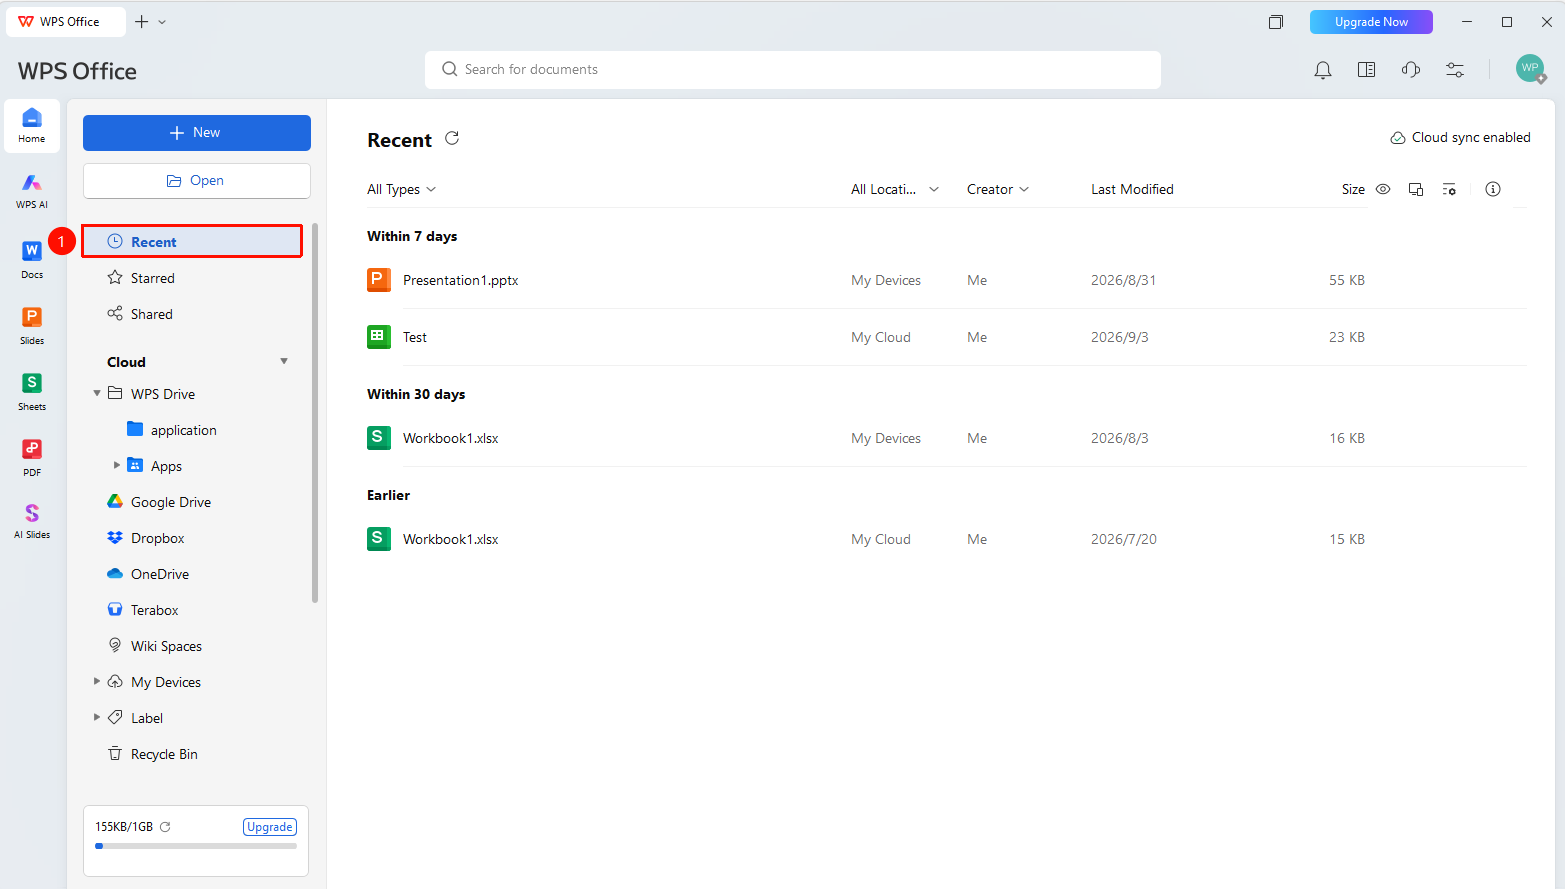Collapse the Cloud section arrow
This screenshot has height=889, width=1565.
(284, 361)
